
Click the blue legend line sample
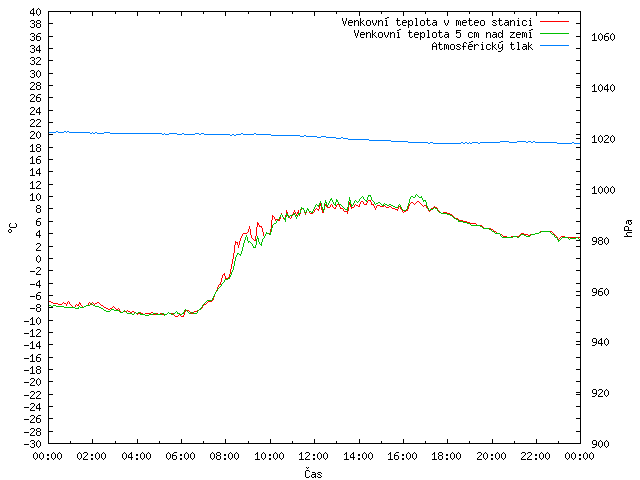[x=554, y=46]
